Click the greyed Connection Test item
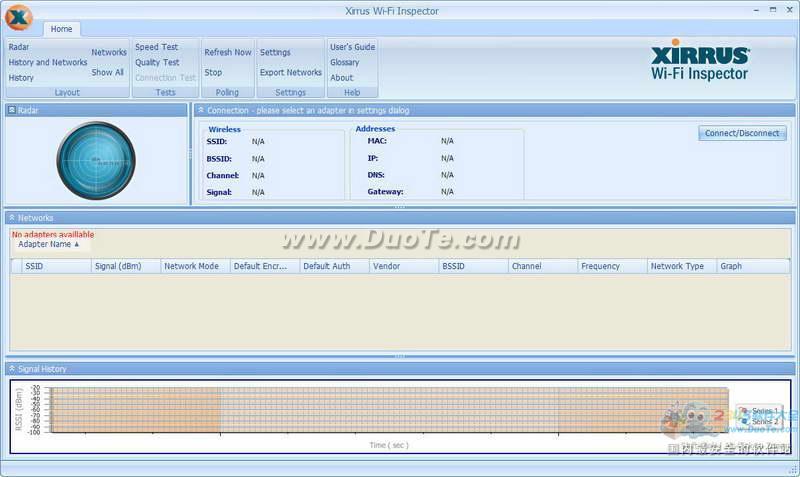 point(165,78)
